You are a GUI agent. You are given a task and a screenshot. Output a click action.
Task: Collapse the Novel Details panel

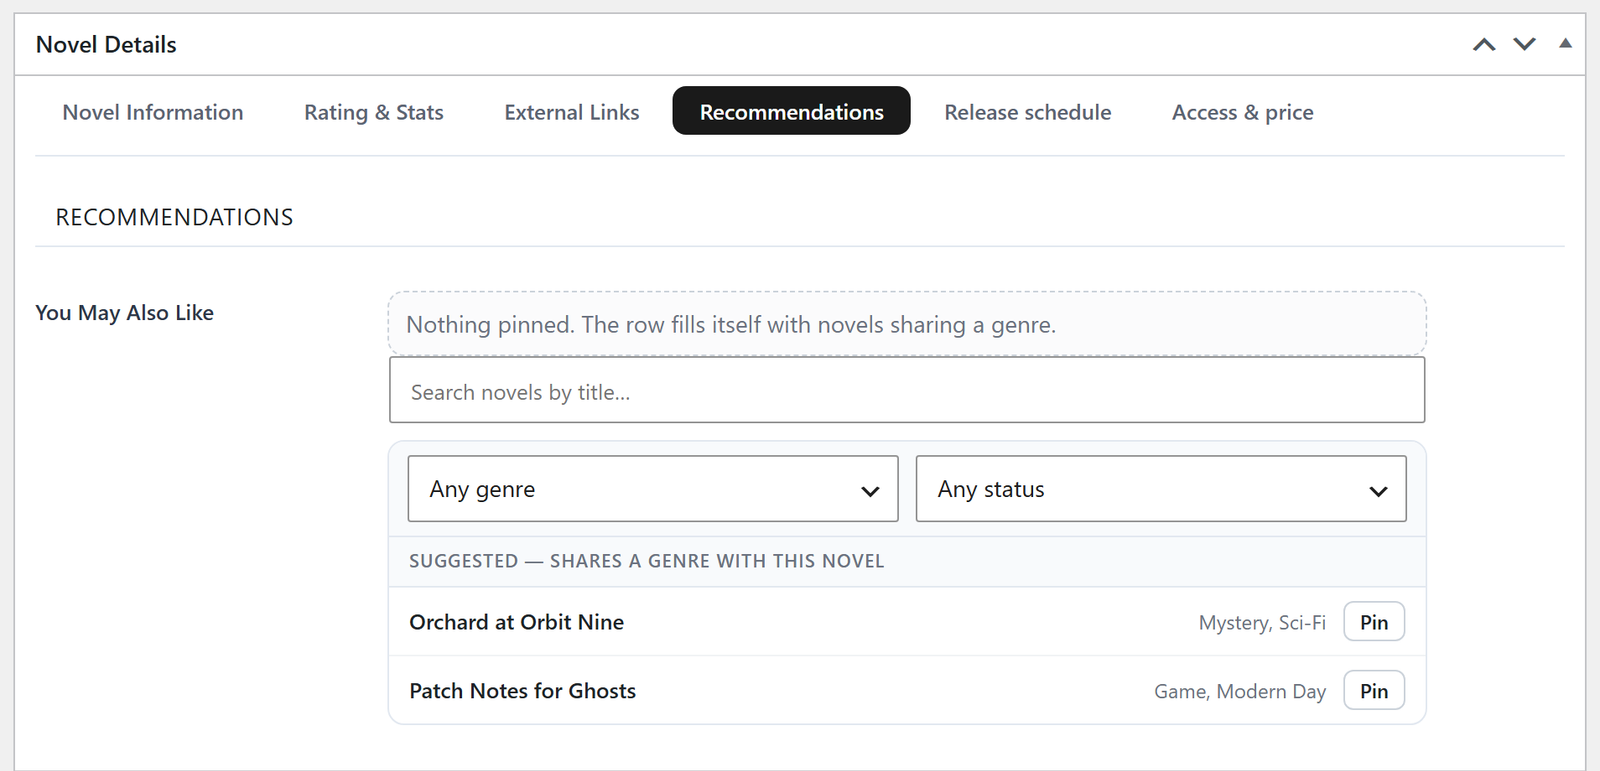1565,44
